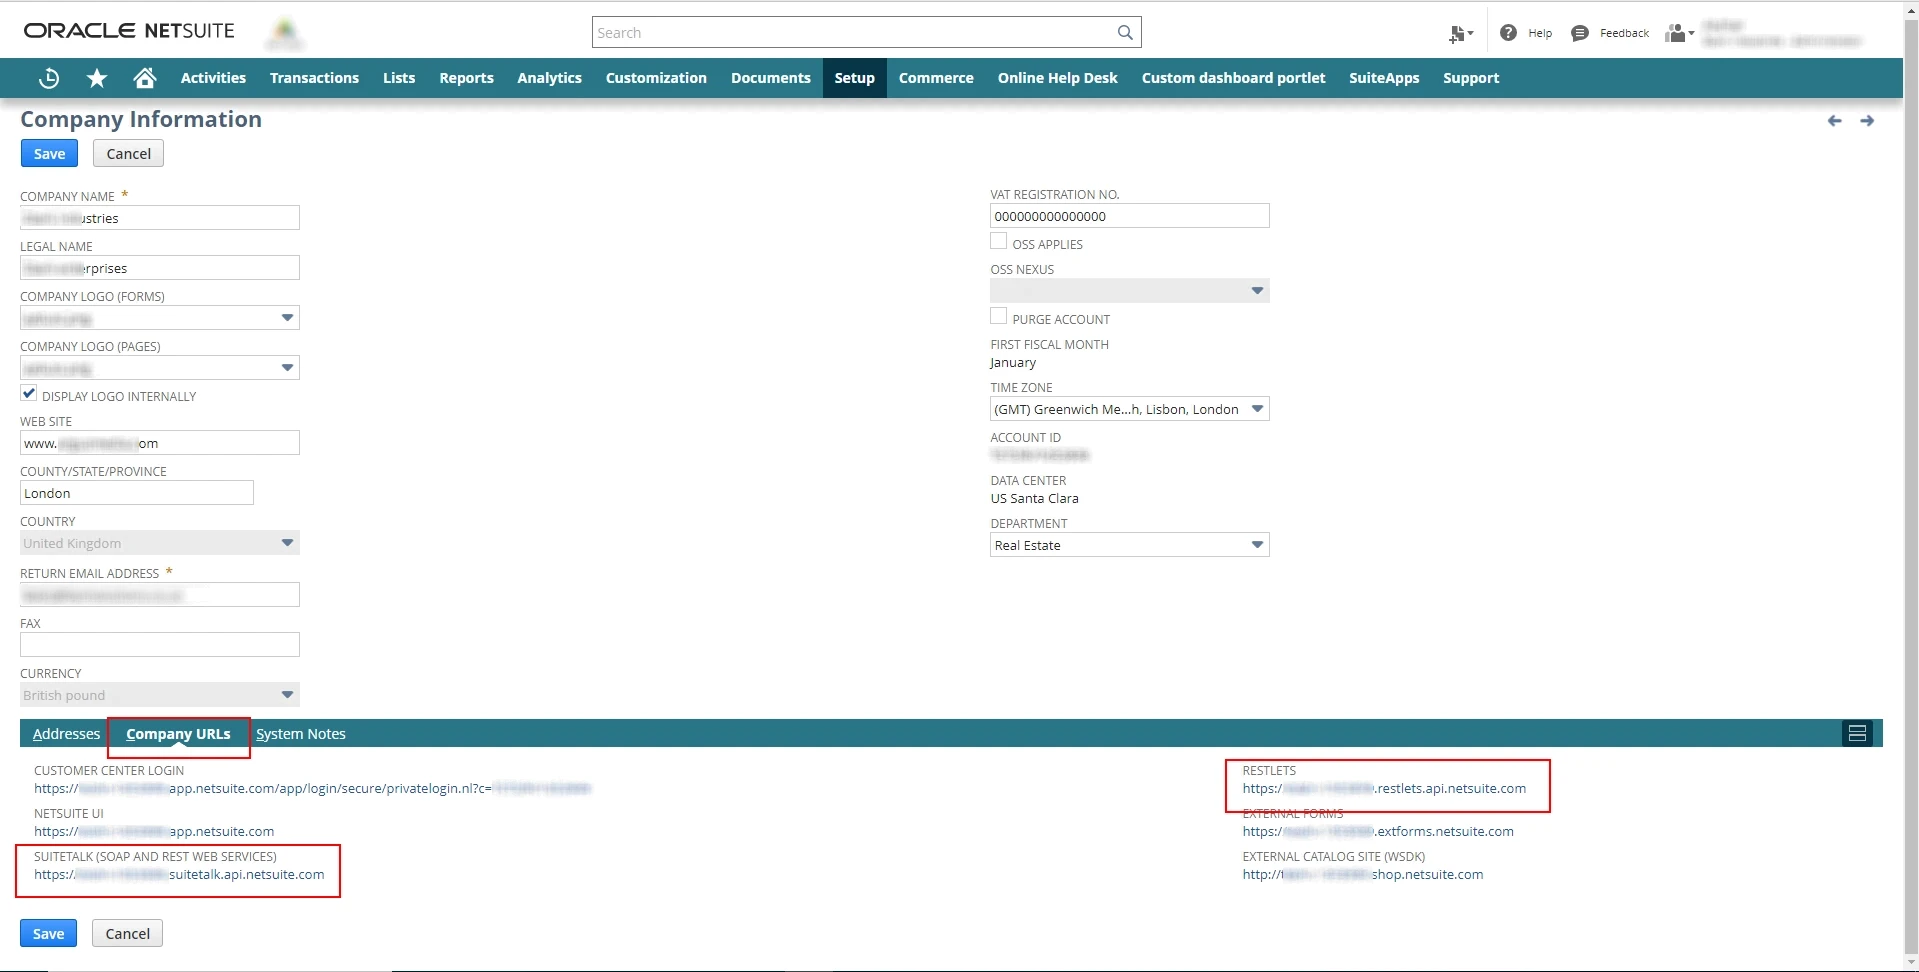Toggle the subtab layout view icon
1919x972 pixels.
click(x=1857, y=734)
